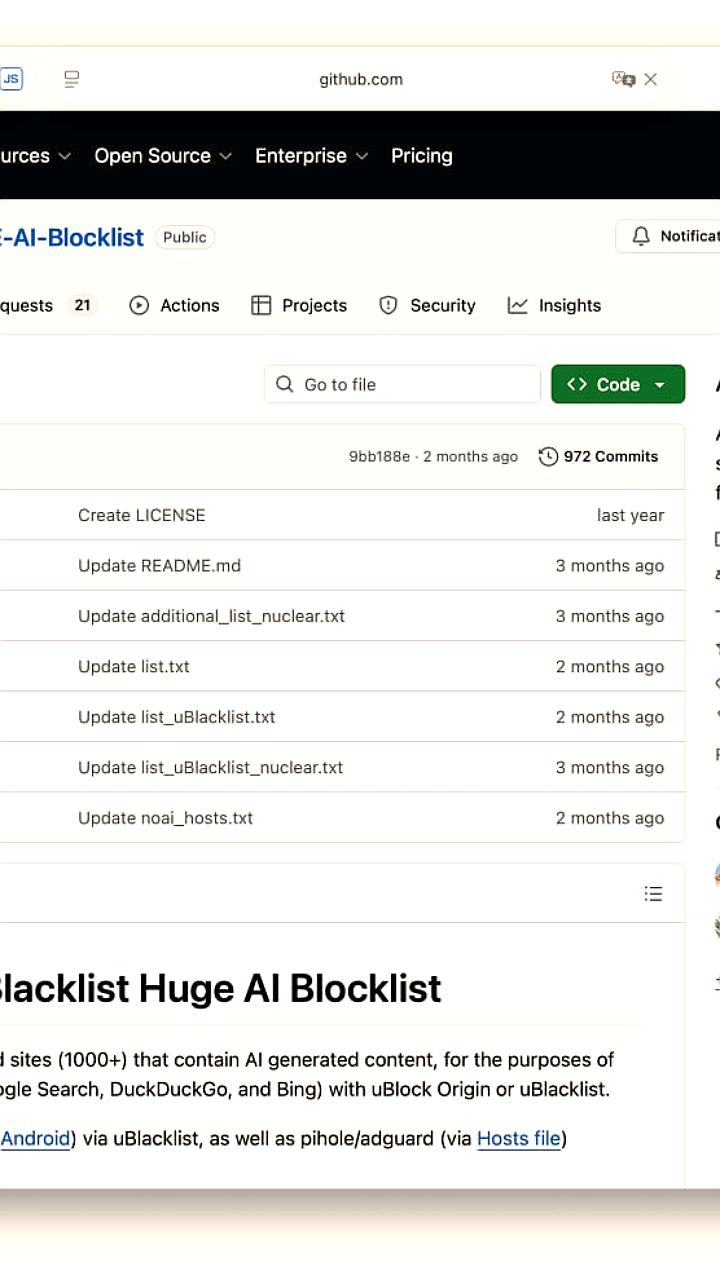
Task: Click the Hosts file link
Action: (x=518, y=1138)
